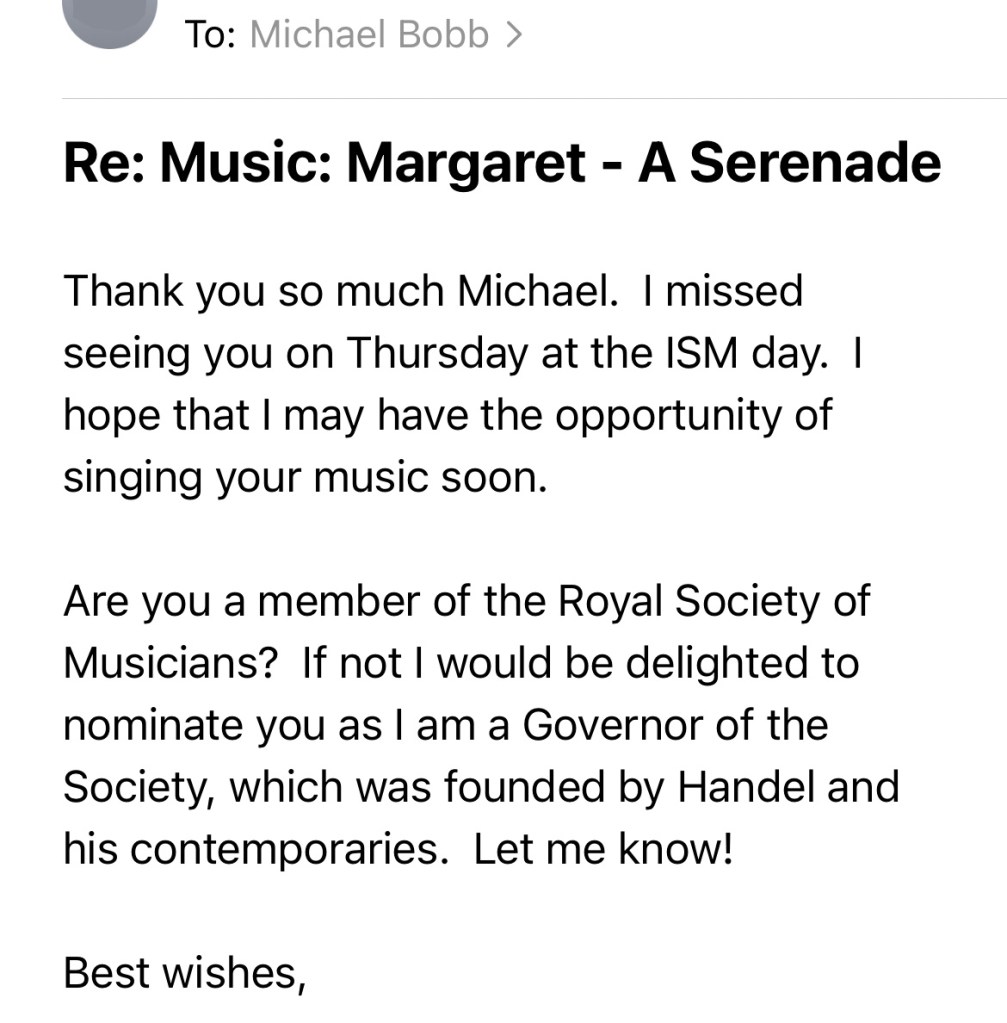Tap the word "Musicians?" in body
The width and height of the screenshot is (1007, 1023).
[169, 663]
